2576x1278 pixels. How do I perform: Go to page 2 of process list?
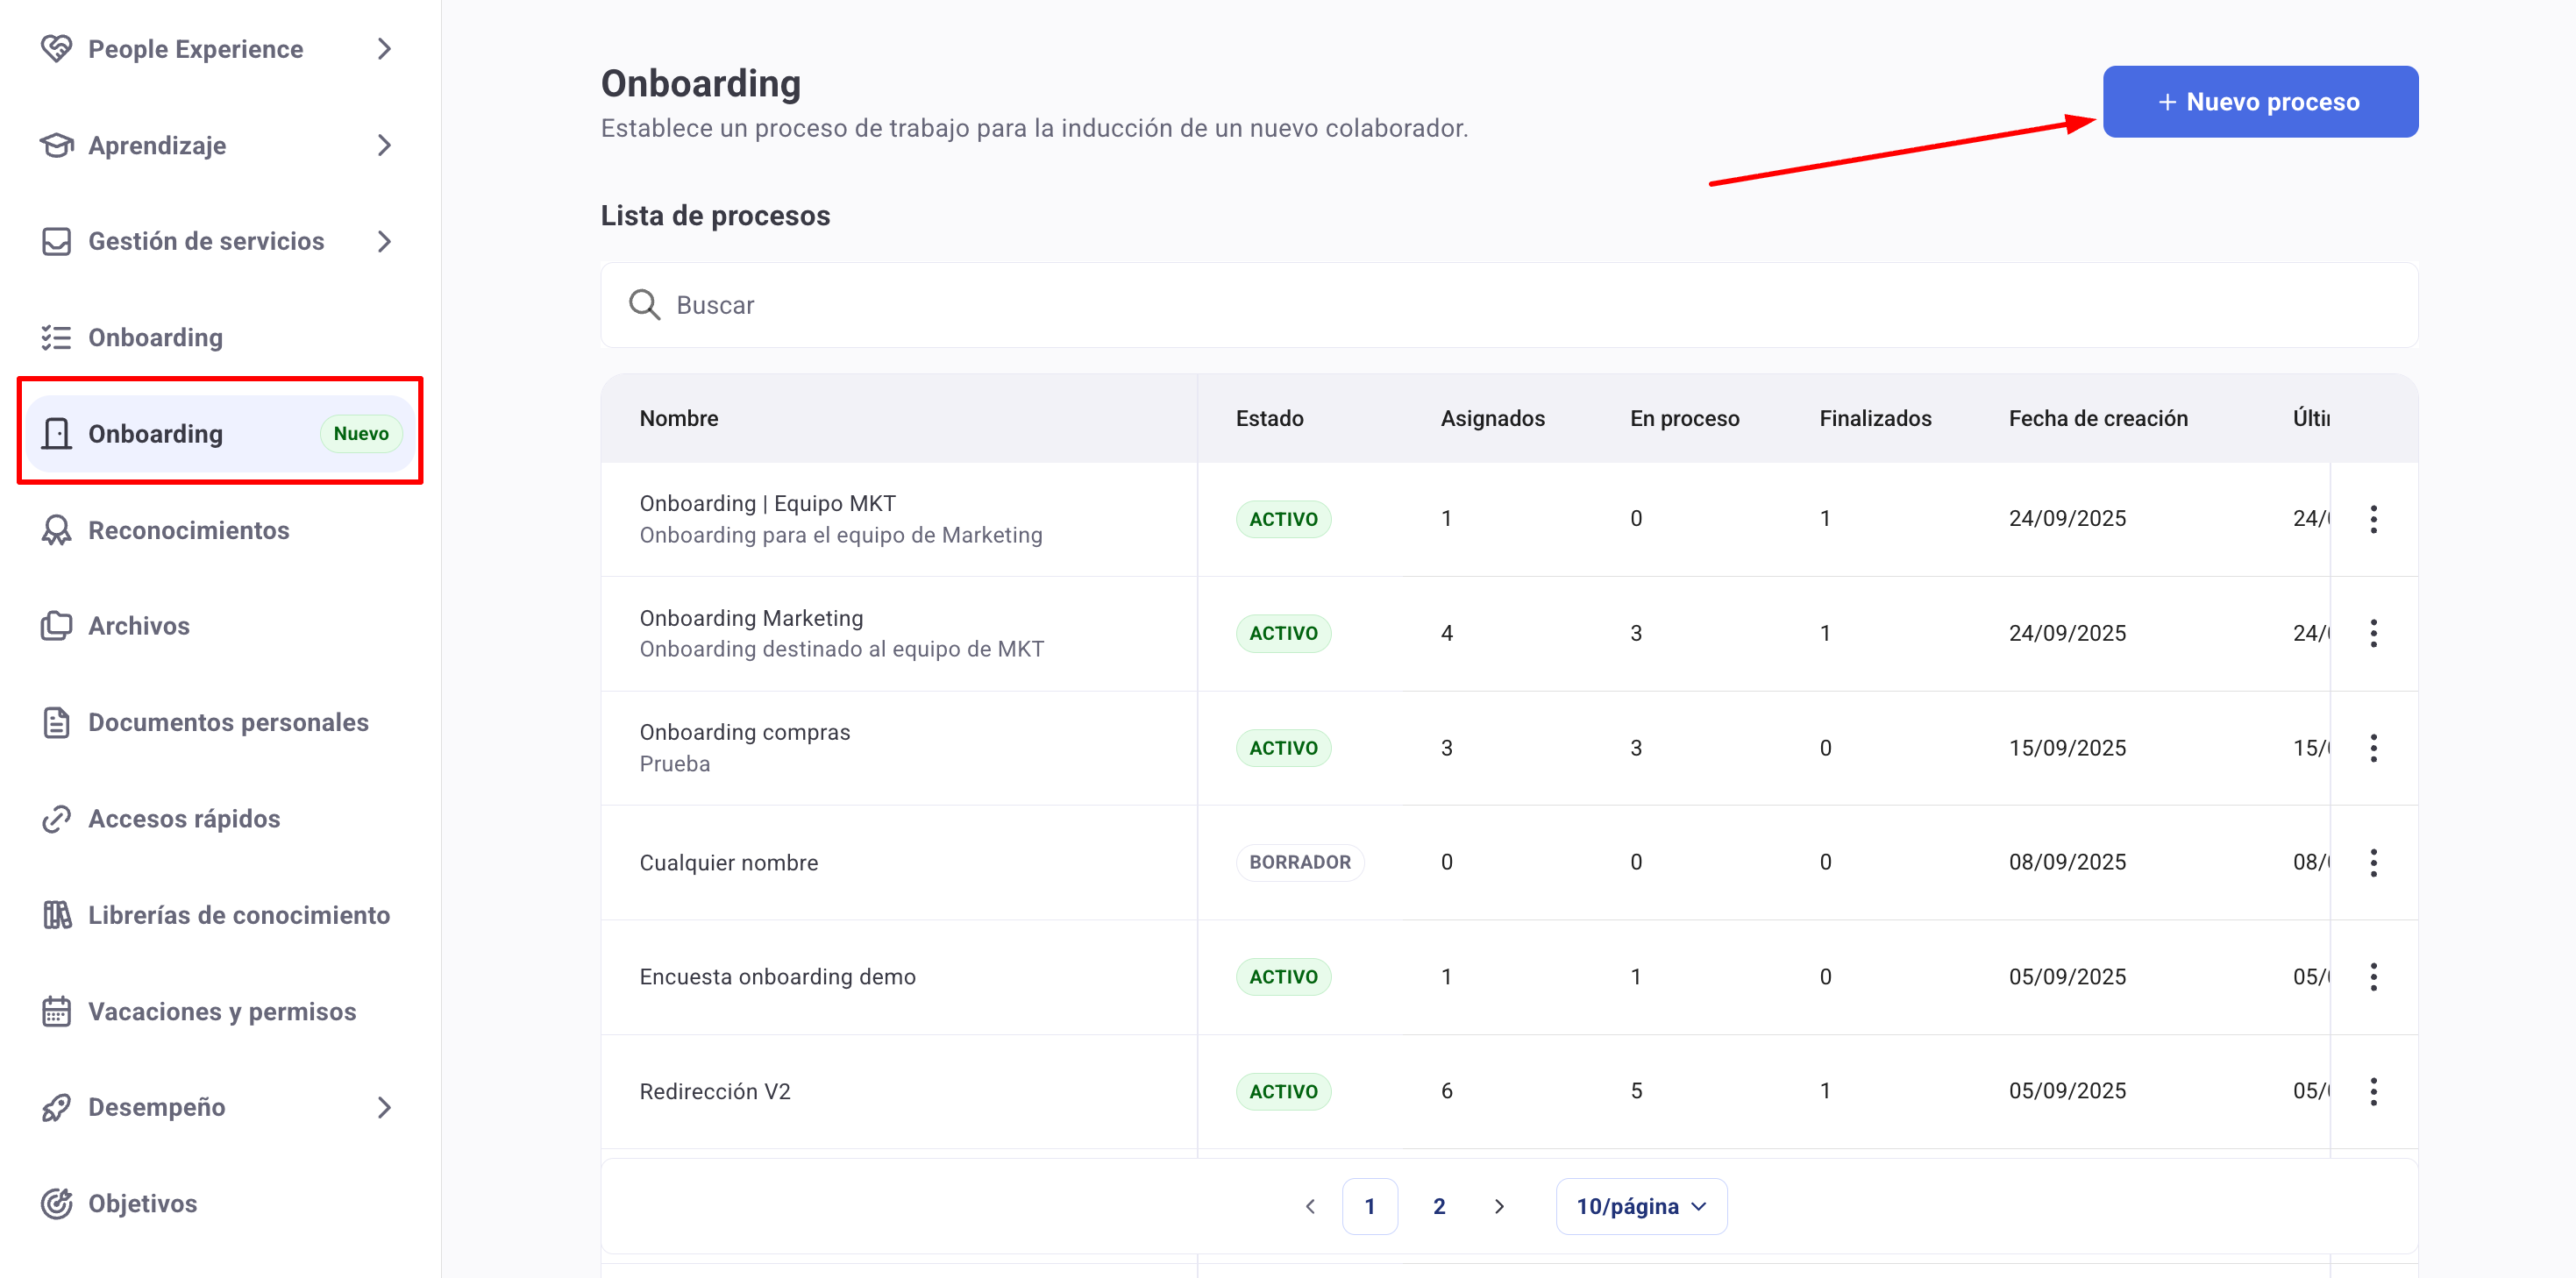[1438, 1206]
